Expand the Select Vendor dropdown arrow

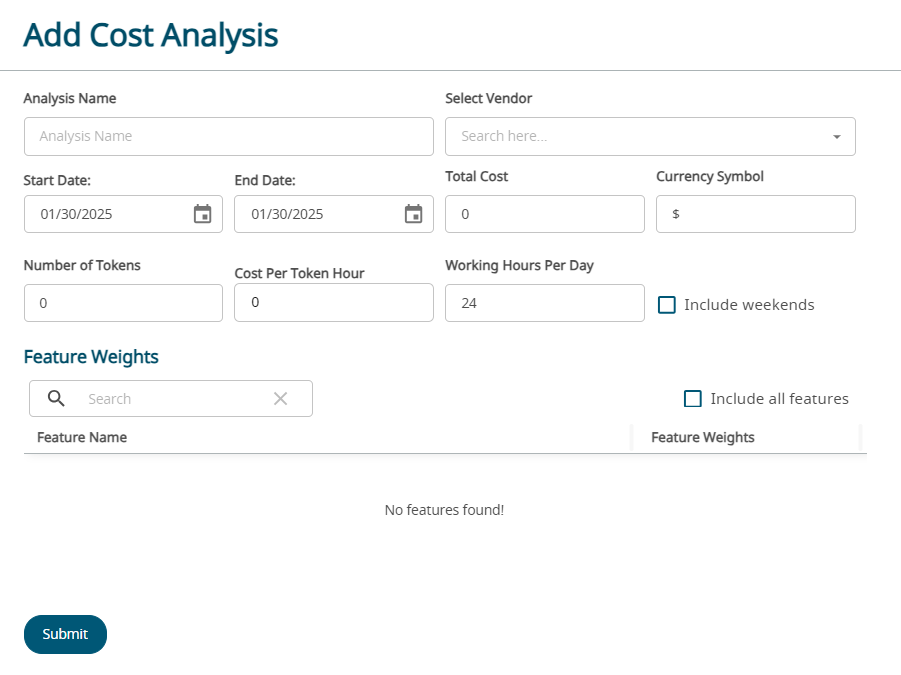pyautogui.click(x=836, y=137)
